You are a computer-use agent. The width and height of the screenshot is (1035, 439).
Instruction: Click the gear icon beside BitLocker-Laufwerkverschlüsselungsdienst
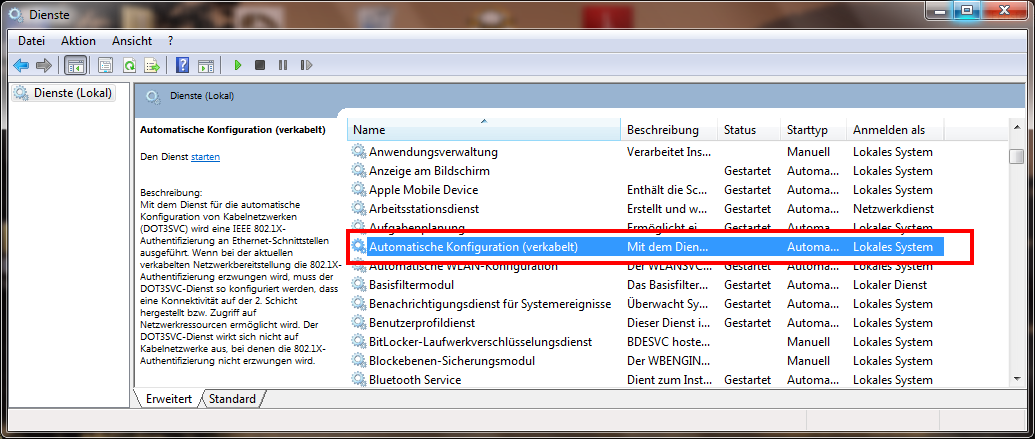tap(358, 342)
